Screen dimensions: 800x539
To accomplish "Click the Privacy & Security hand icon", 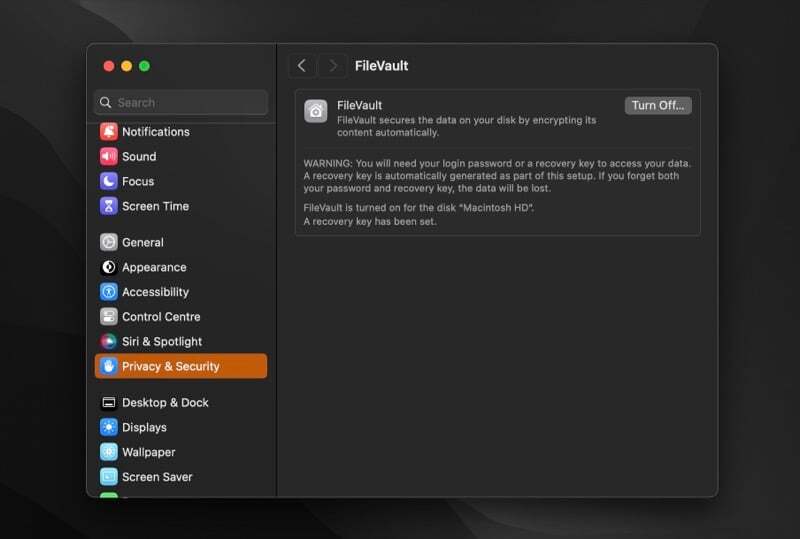I will [109, 366].
